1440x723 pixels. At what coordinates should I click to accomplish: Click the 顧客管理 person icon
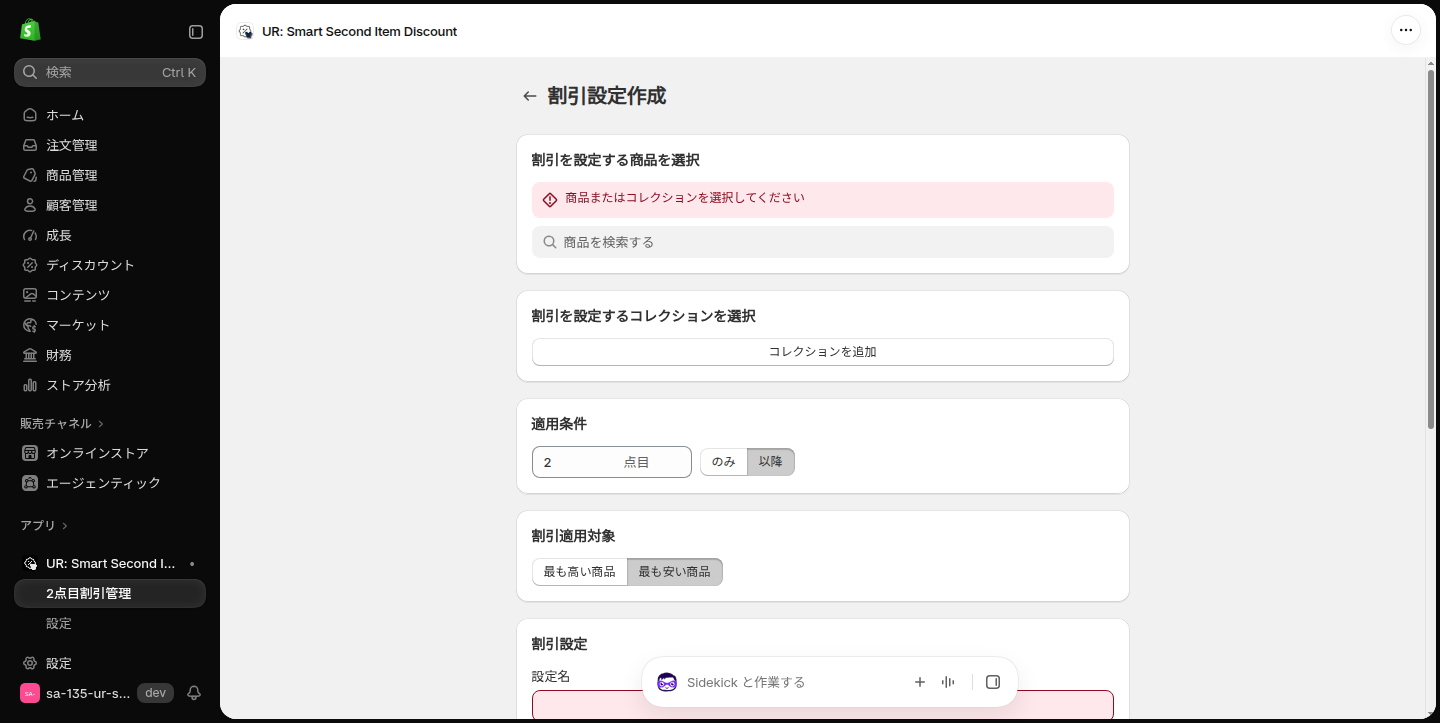(30, 205)
